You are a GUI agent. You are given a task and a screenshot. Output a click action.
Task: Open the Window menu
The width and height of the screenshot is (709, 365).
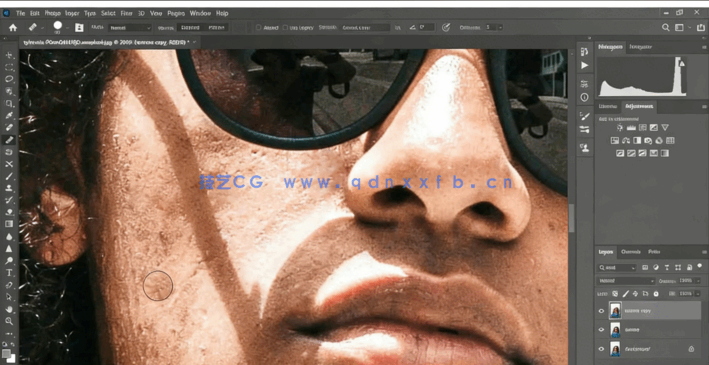pyautogui.click(x=200, y=13)
